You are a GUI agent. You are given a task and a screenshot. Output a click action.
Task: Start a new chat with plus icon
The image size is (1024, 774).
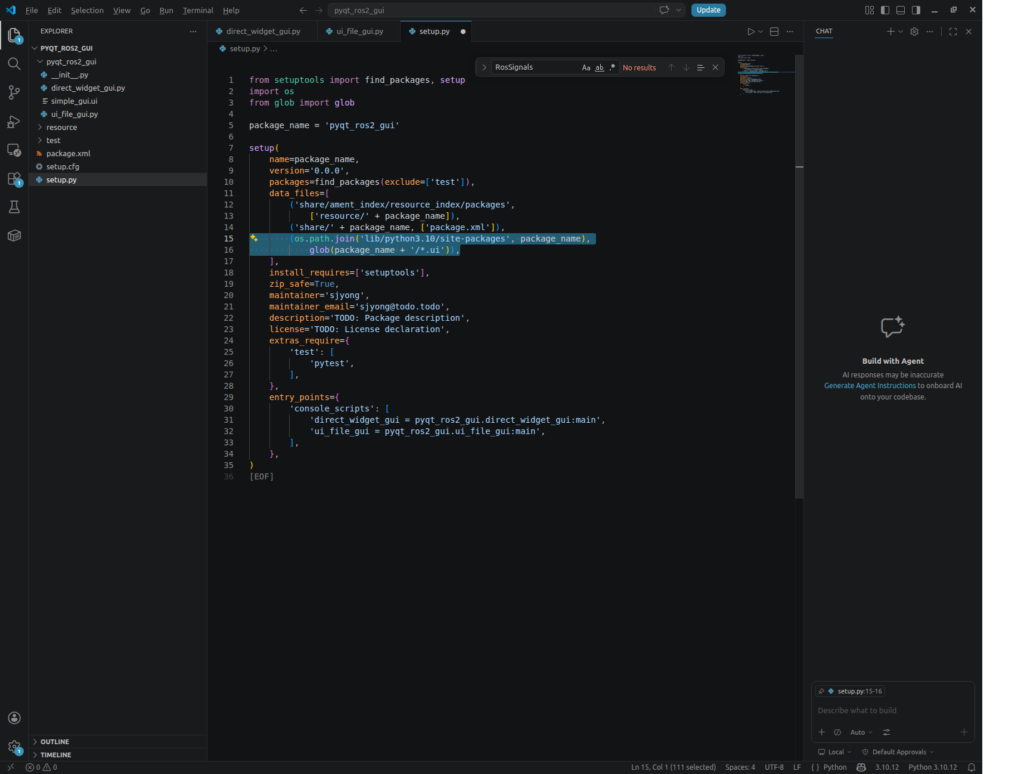click(x=890, y=31)
